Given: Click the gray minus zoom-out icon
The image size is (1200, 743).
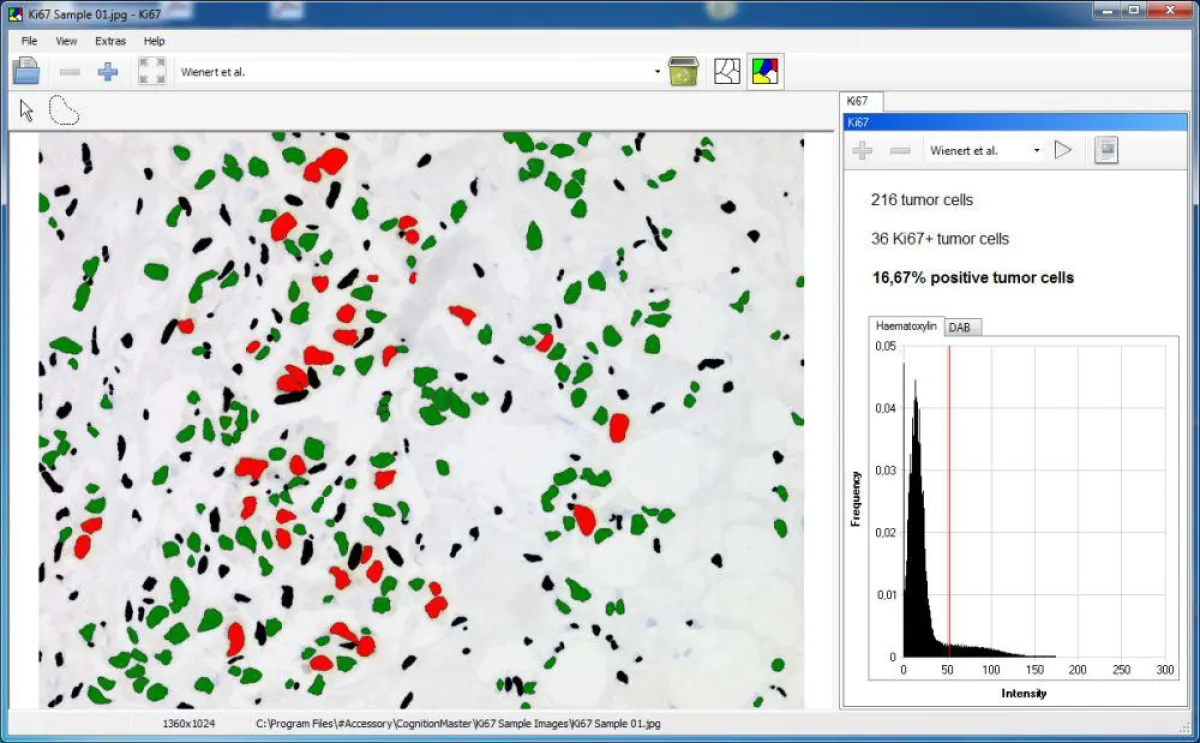Looking at the screenshot, I should pos(69,71).
